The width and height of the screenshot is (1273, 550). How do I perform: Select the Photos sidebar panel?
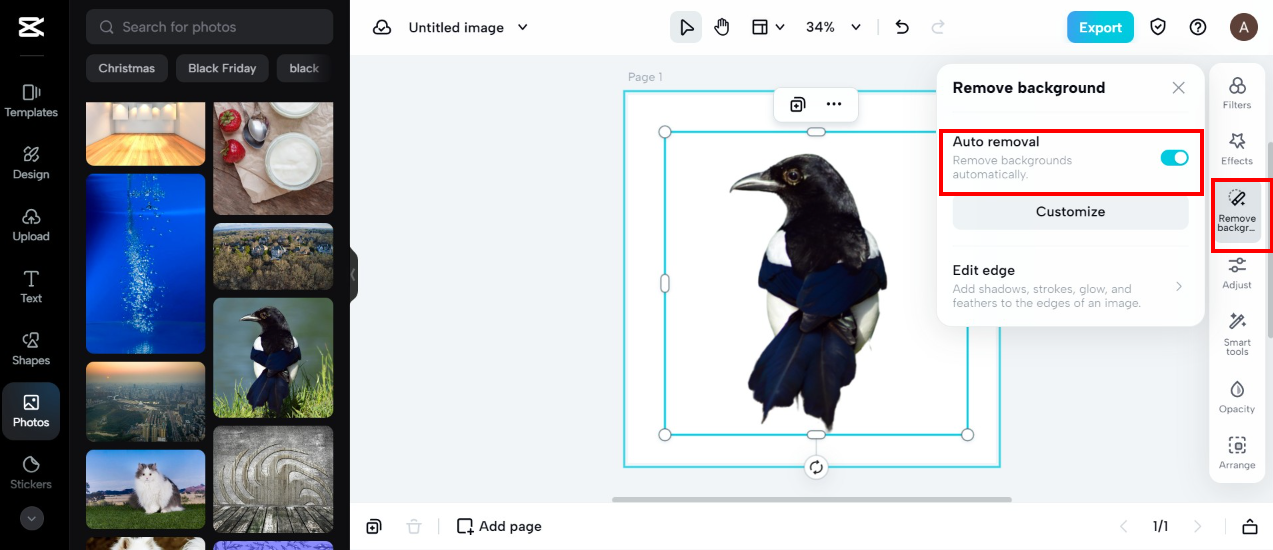pos(31,411)
